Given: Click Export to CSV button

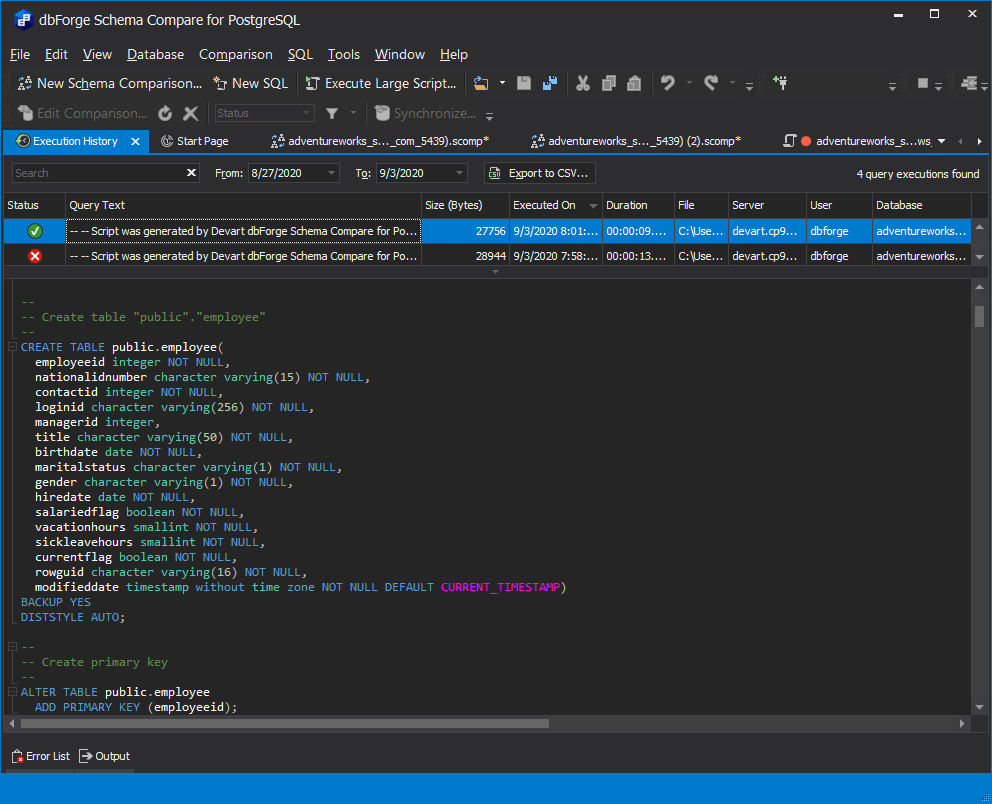Looking at the screenshot, I should (540, 173).
